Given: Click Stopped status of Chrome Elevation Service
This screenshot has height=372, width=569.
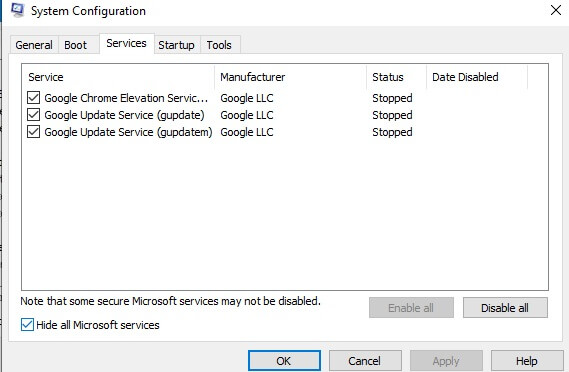Looking at the screenshot, I should click(392, 98).
